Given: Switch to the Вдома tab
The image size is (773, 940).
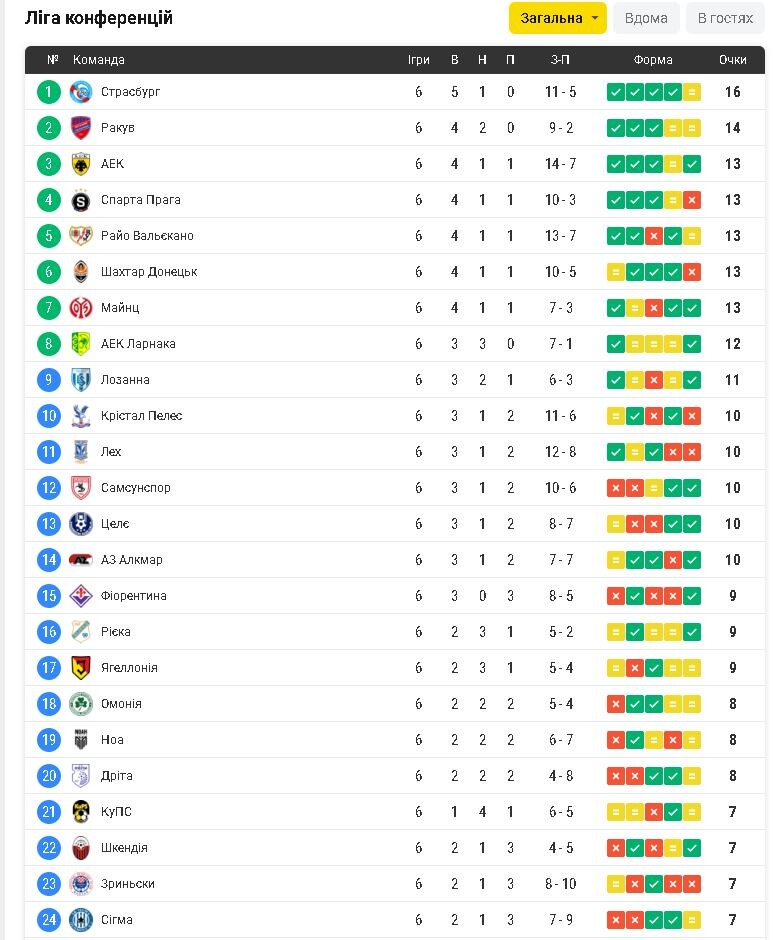Looking at the screenshot, I should tap(646, 18).
